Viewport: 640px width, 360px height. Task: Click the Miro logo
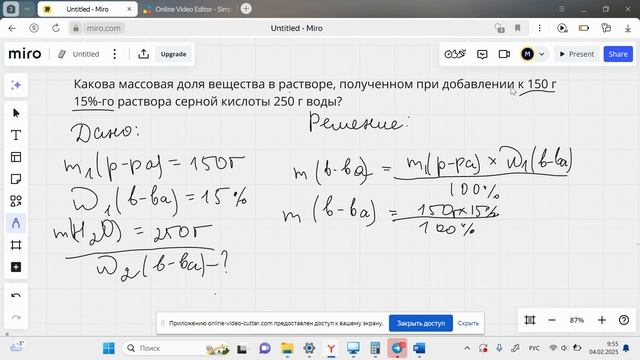(25, 54)
